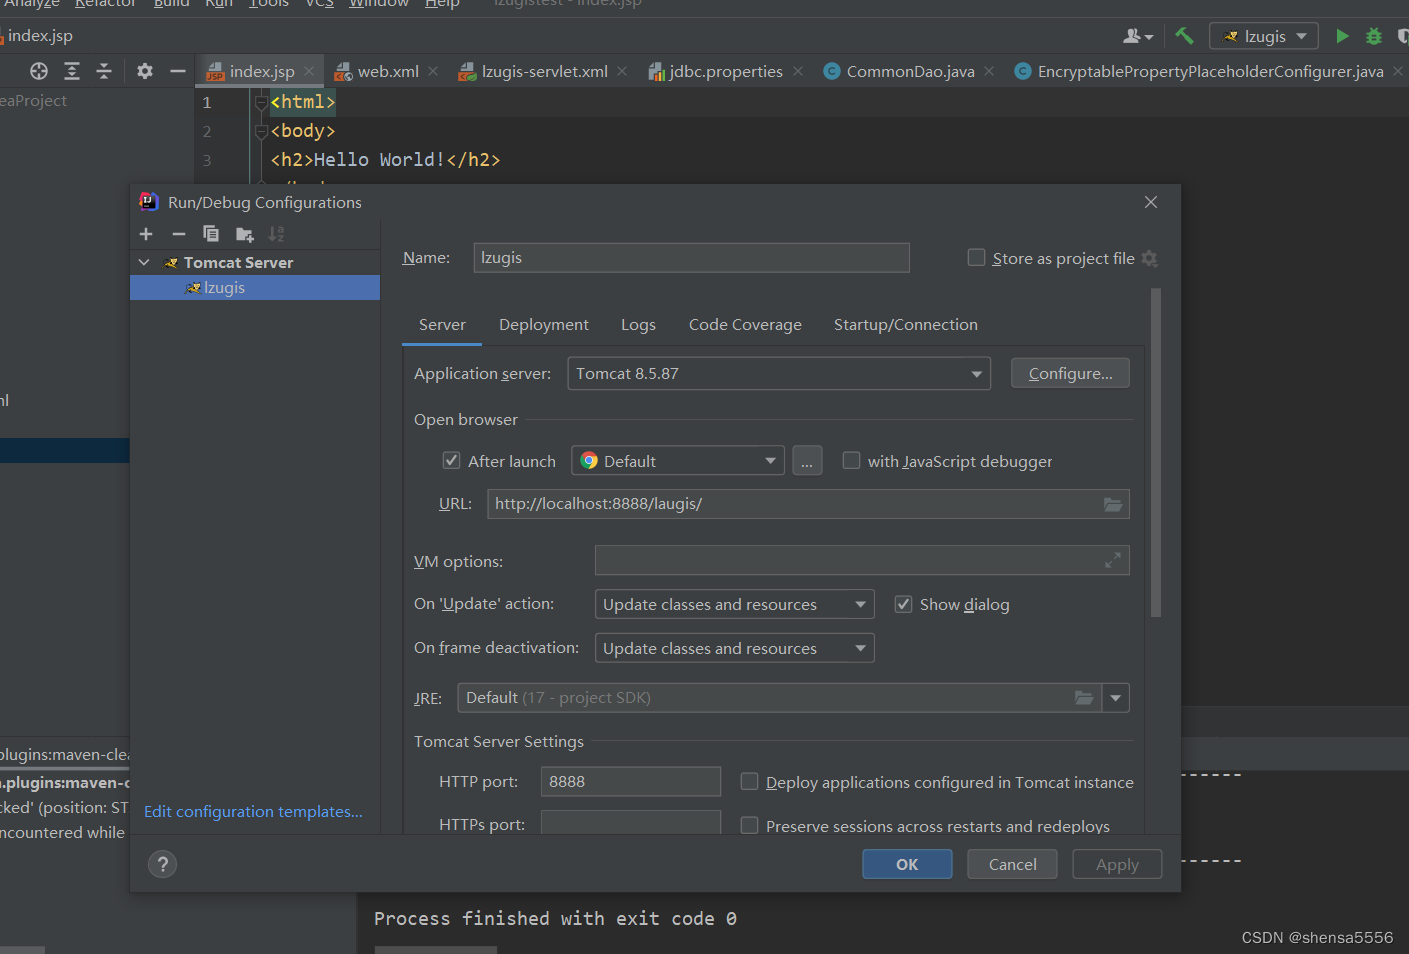Viewport: 1409px width, 954px height.
Task: Sort configurations alphabetically icon
Action: tap(277, 234)
